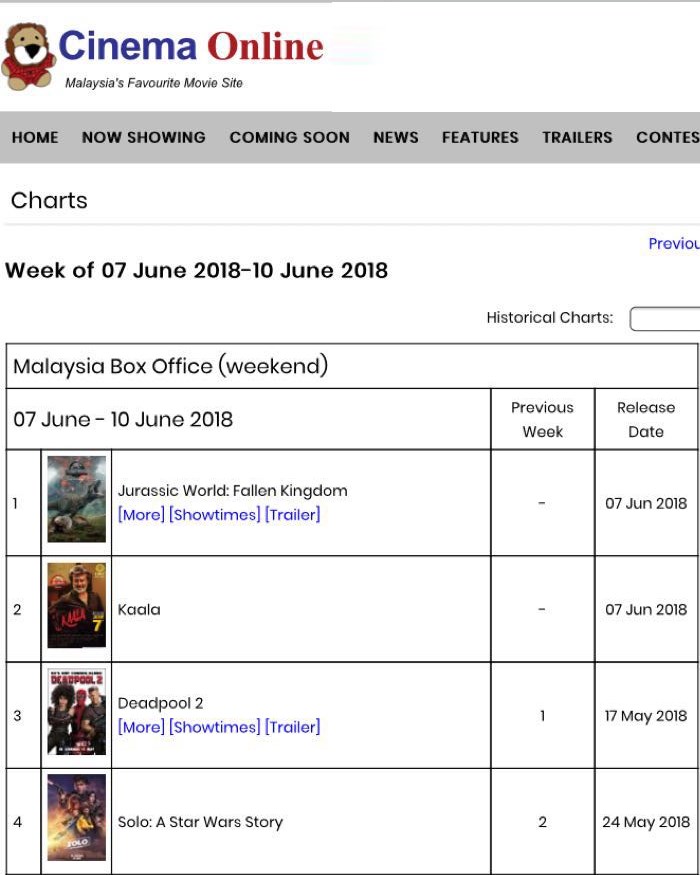Visit the FEATURES page

[x=479, y=137]
